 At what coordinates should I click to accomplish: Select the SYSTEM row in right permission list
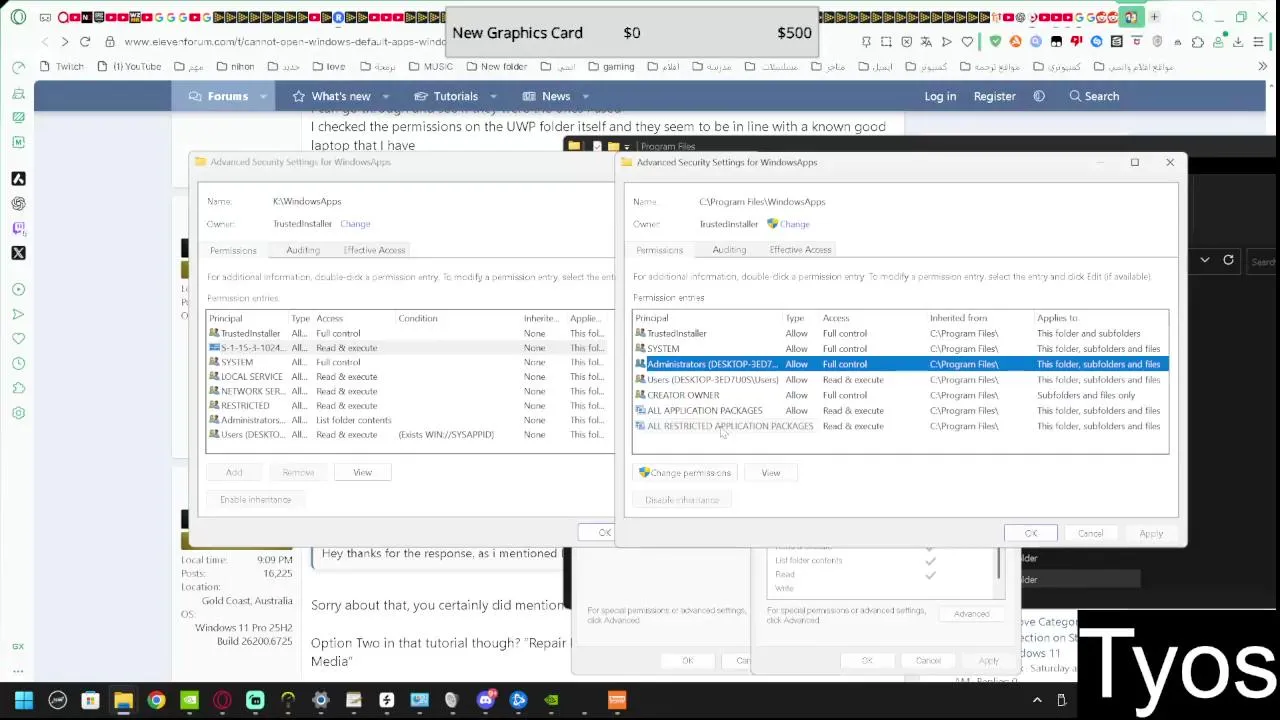(x=900, y=349)
